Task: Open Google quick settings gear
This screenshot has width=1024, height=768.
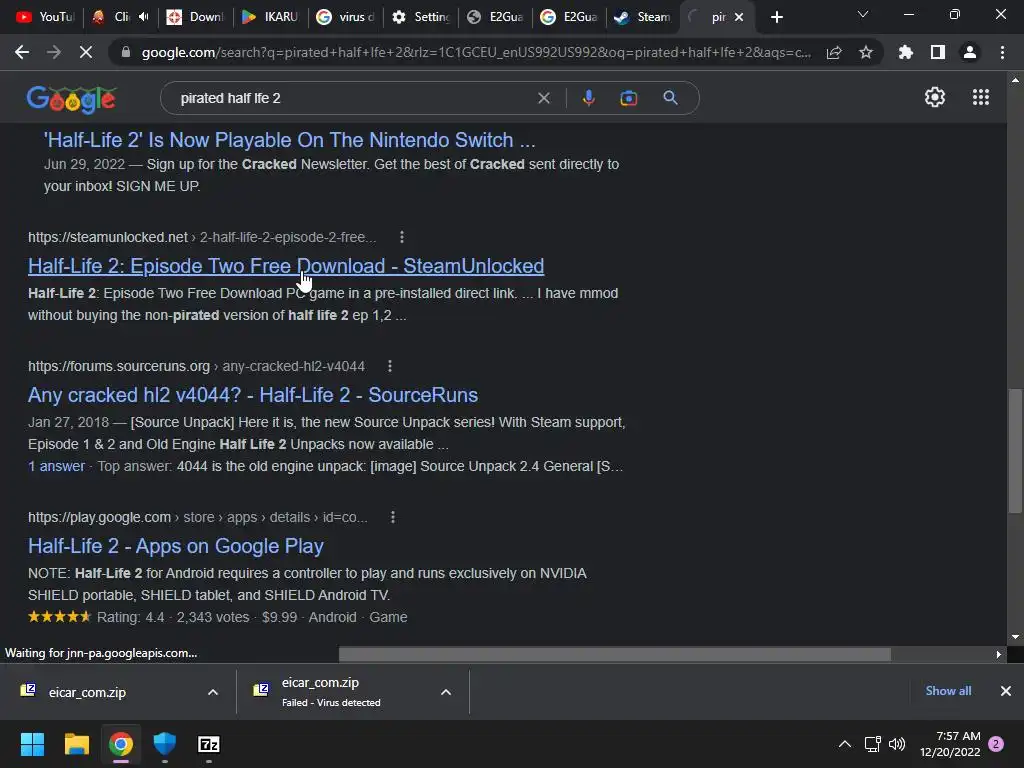Action: pos(935,97)
